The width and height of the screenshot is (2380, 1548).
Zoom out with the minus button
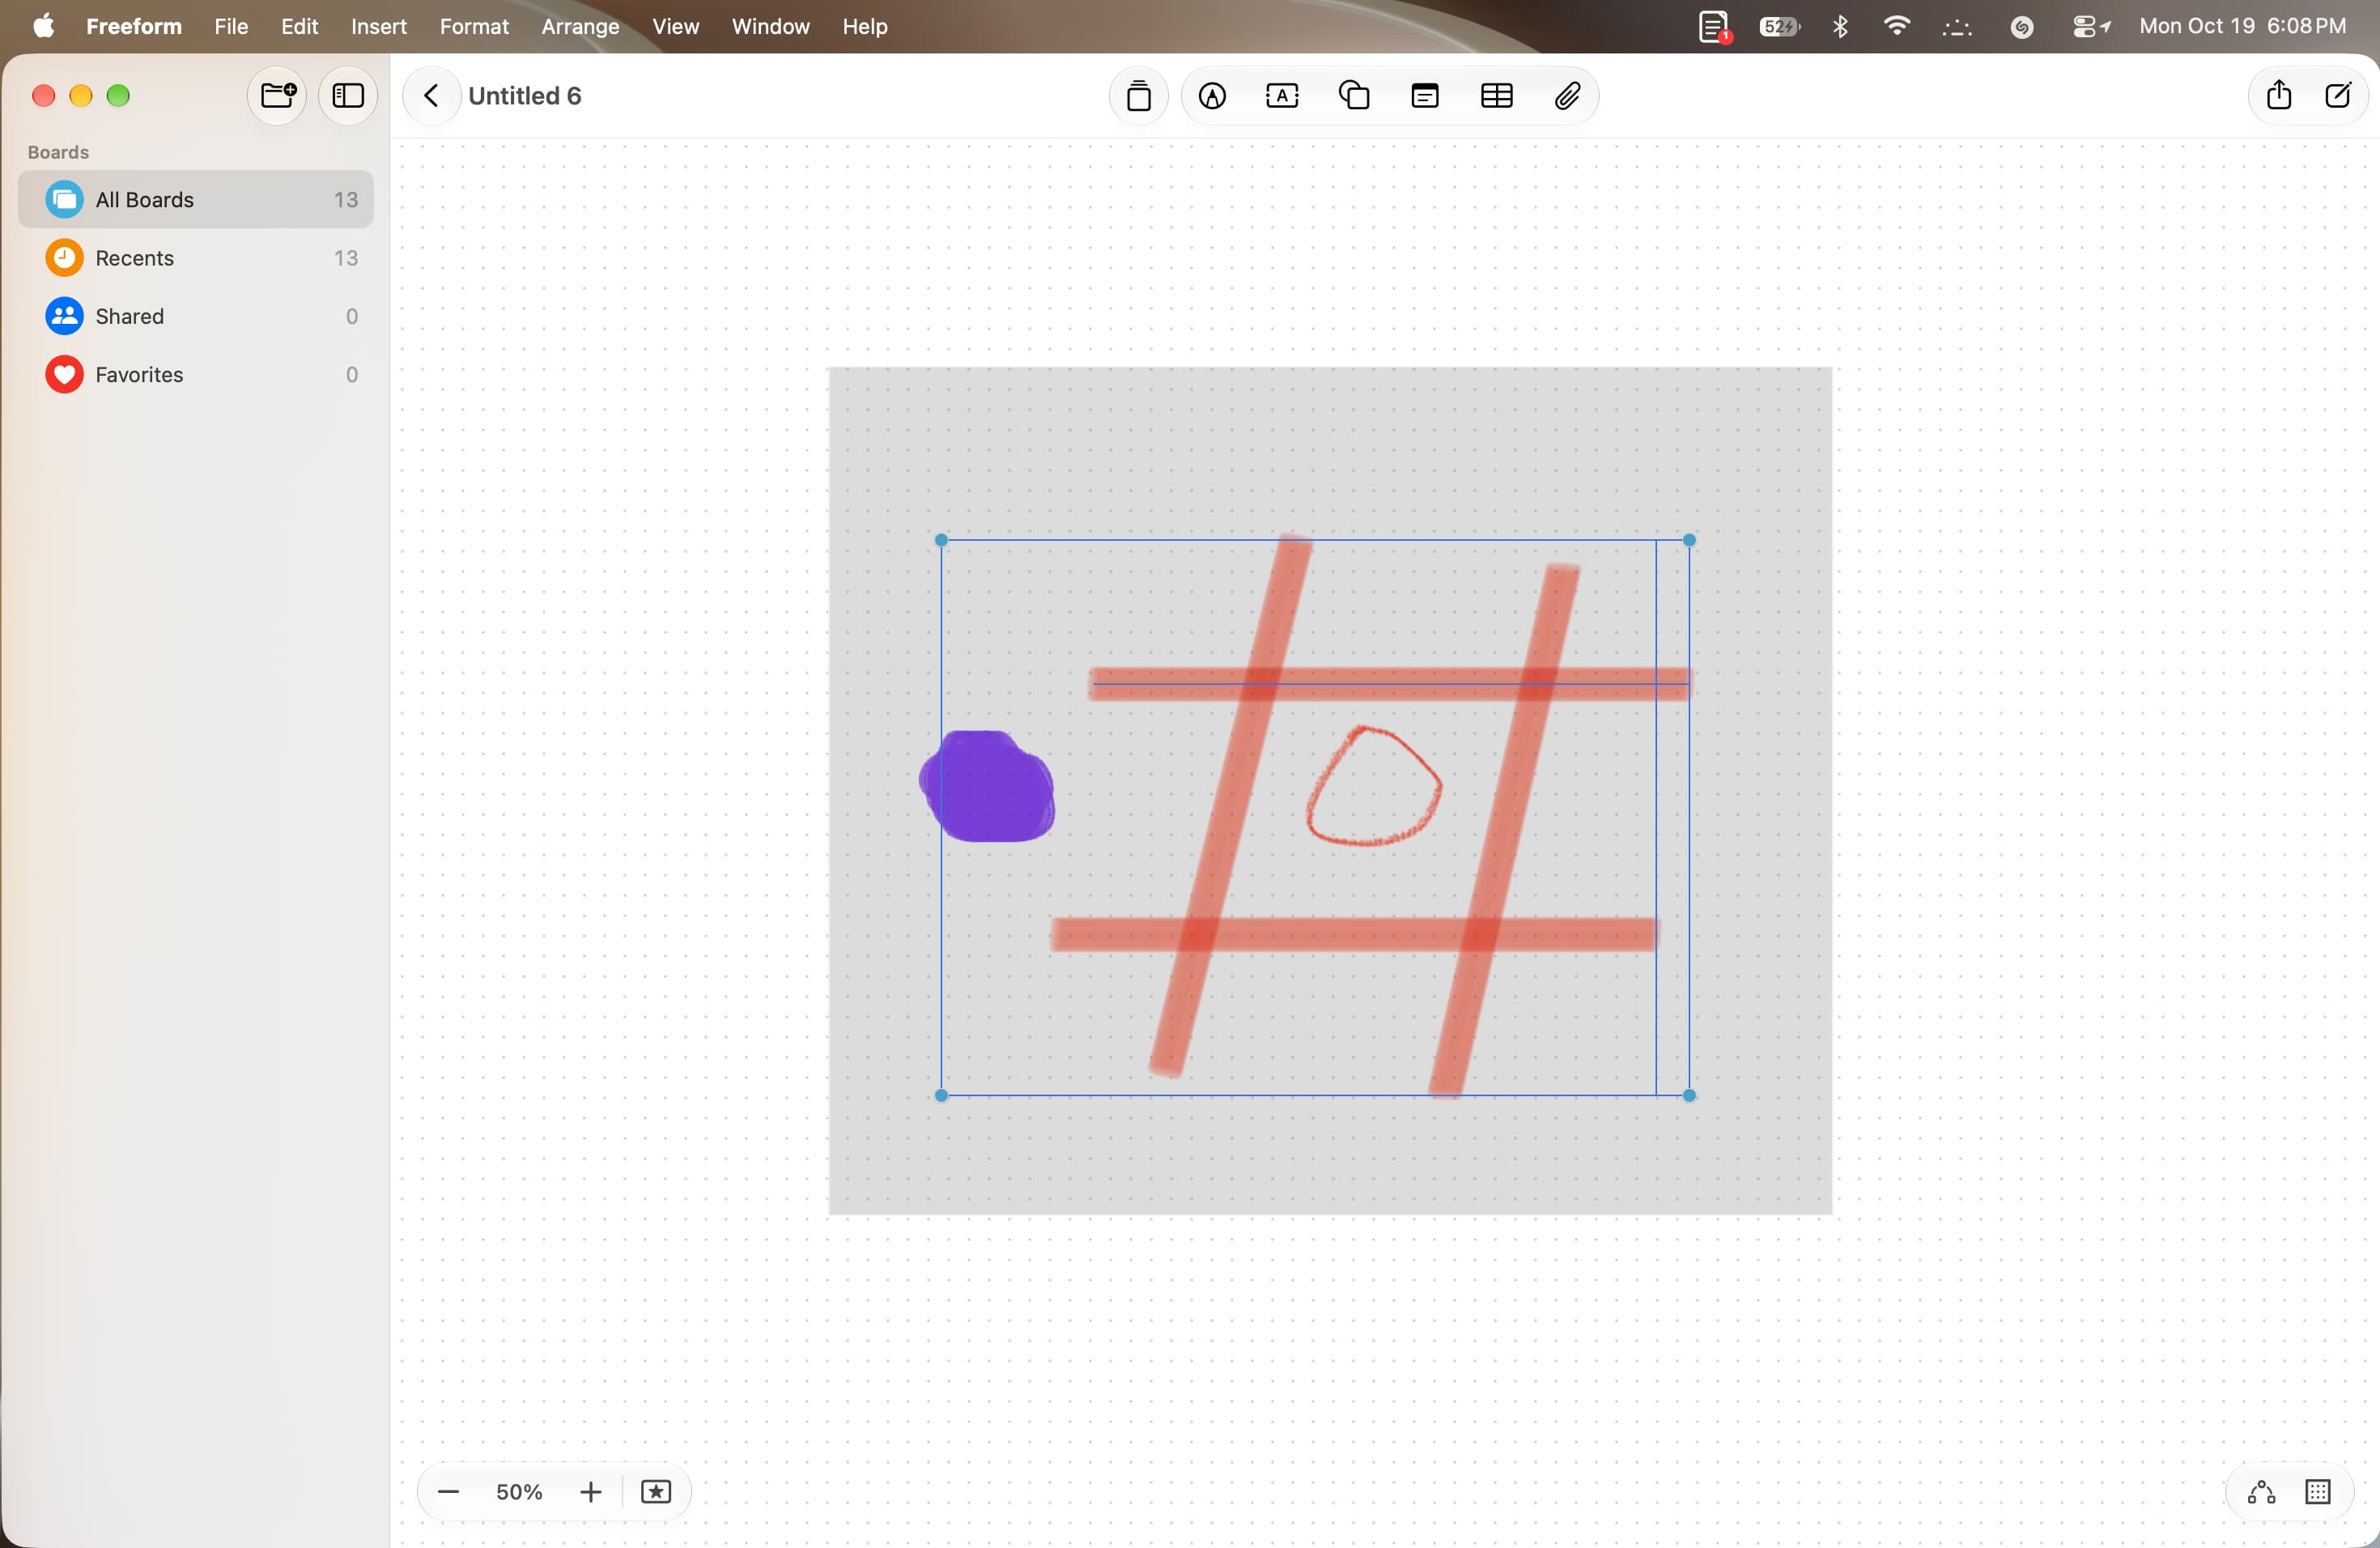[x=448, y=1492]
